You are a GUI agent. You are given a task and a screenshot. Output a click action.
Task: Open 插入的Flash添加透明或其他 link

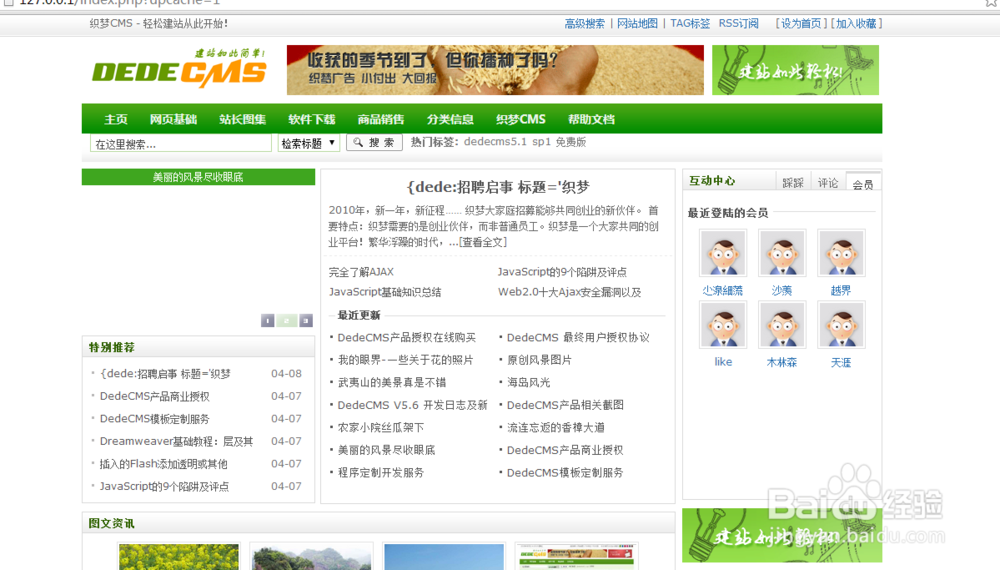pos(163,464)
